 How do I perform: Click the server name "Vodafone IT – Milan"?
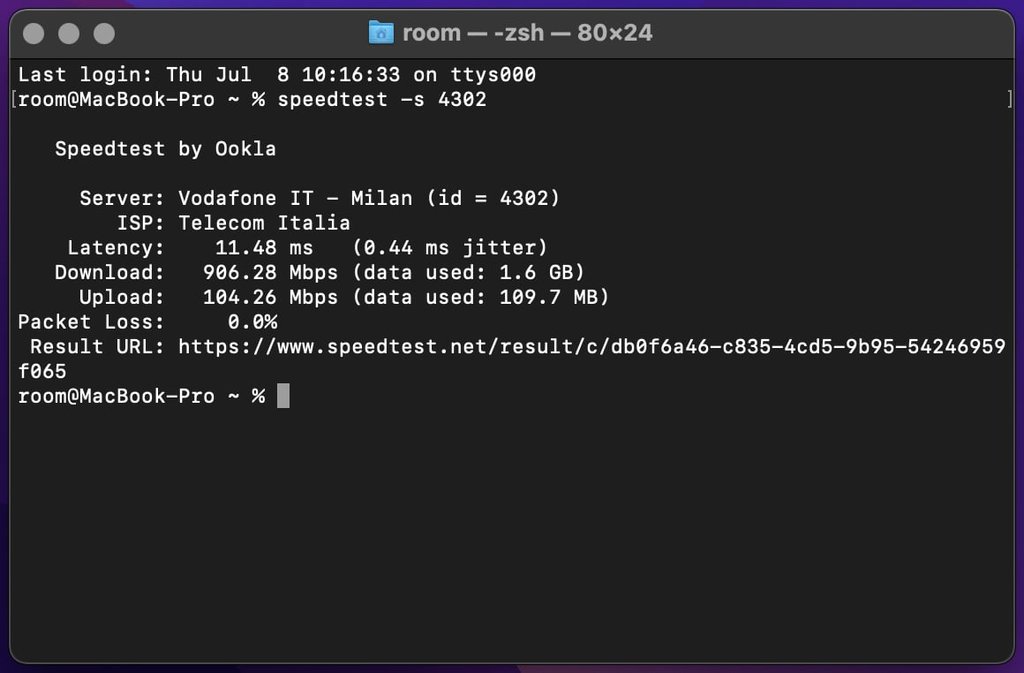coord(295,198)
